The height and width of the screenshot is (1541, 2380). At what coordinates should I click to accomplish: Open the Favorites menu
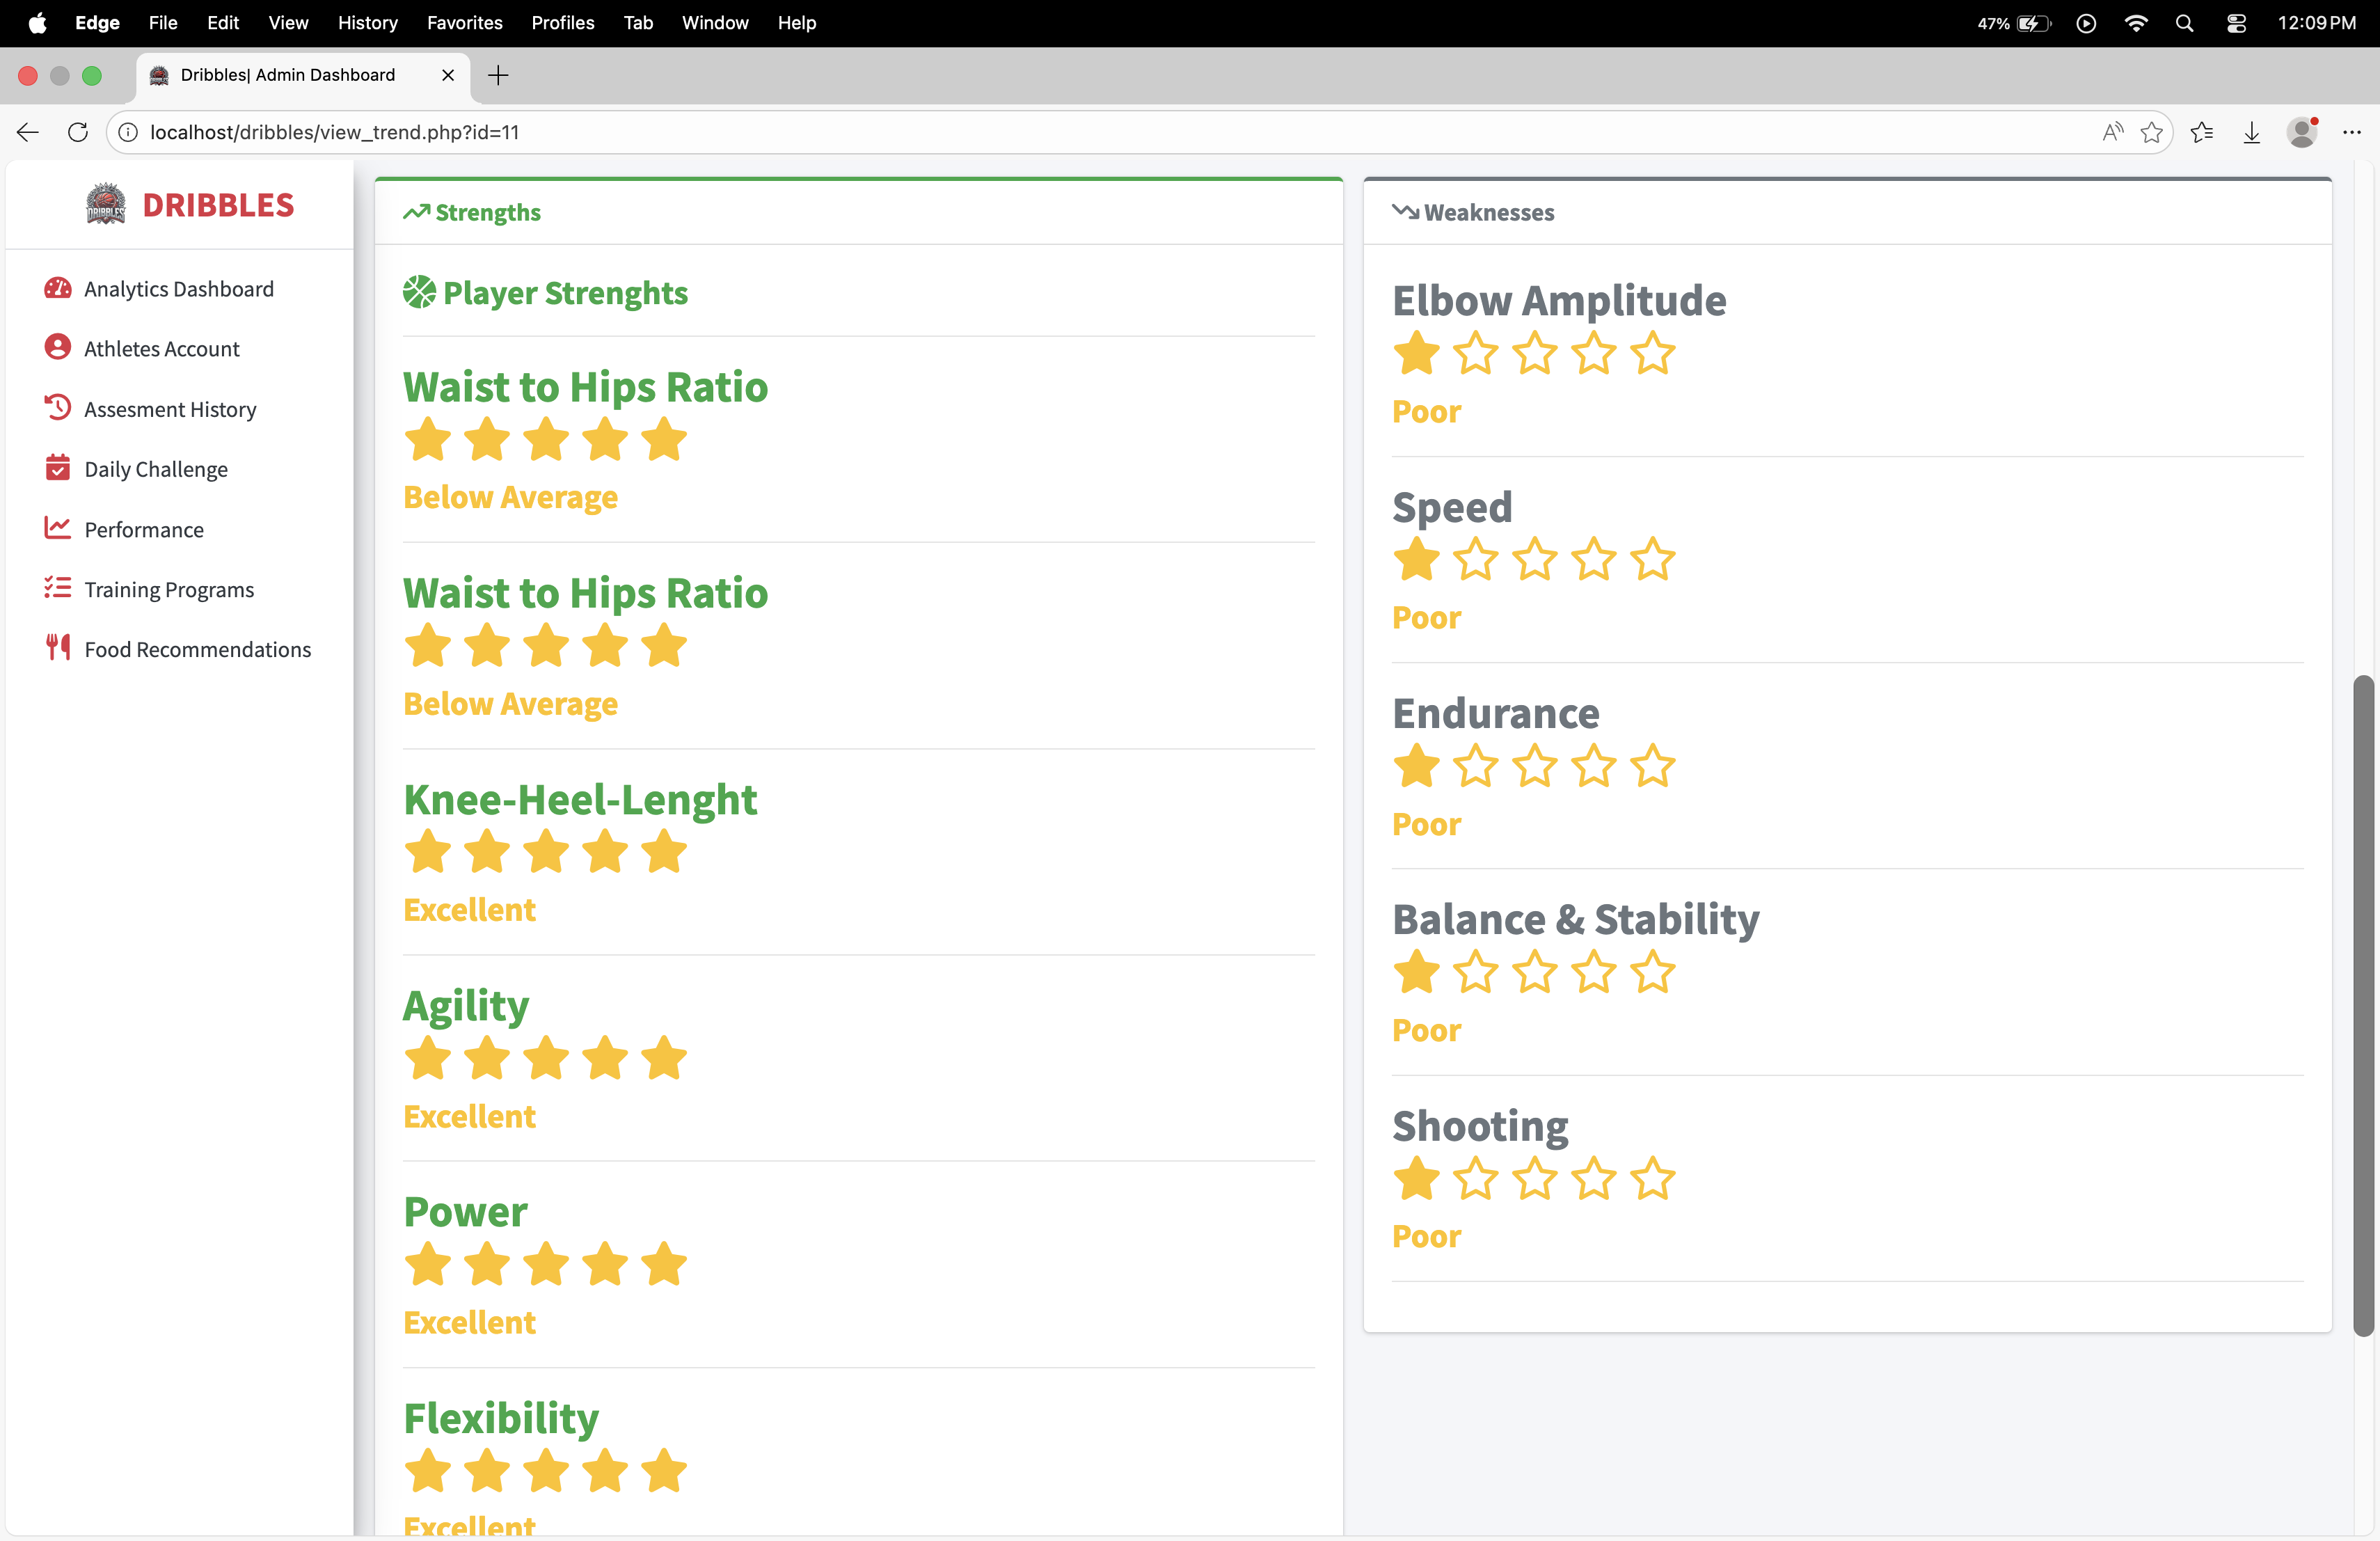click(x=464, y=22)
